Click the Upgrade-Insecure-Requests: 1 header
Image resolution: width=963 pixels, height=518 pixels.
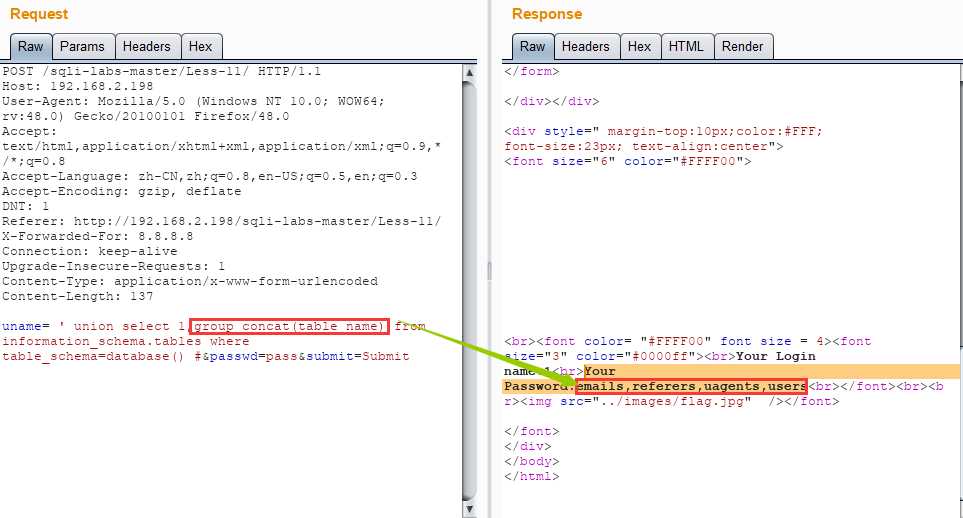[114, 266]
